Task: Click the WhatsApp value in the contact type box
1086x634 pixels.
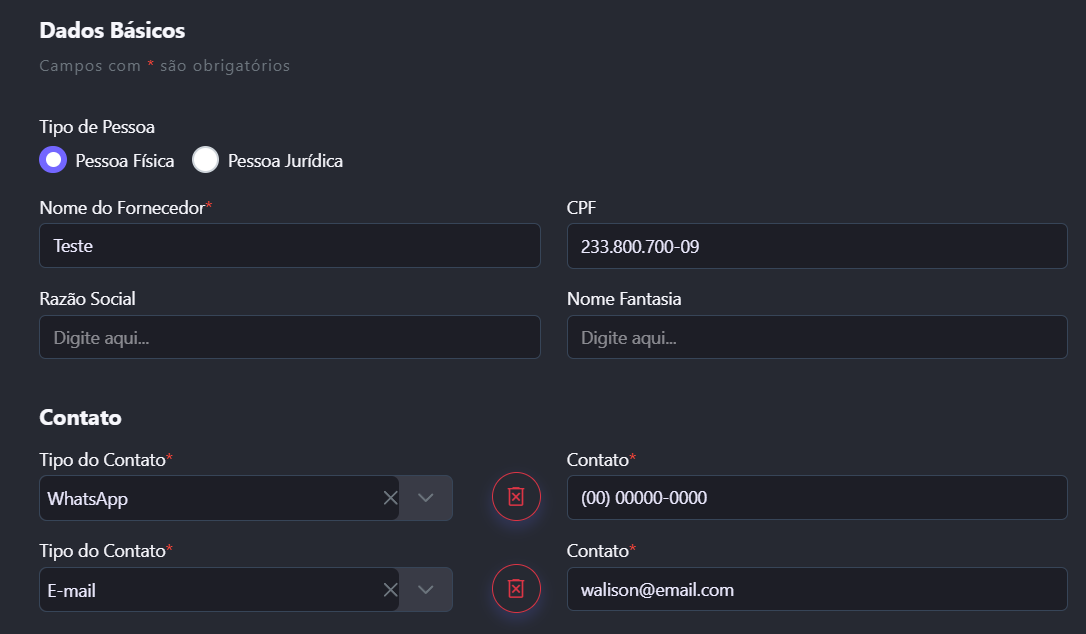Action: point(88,498)
